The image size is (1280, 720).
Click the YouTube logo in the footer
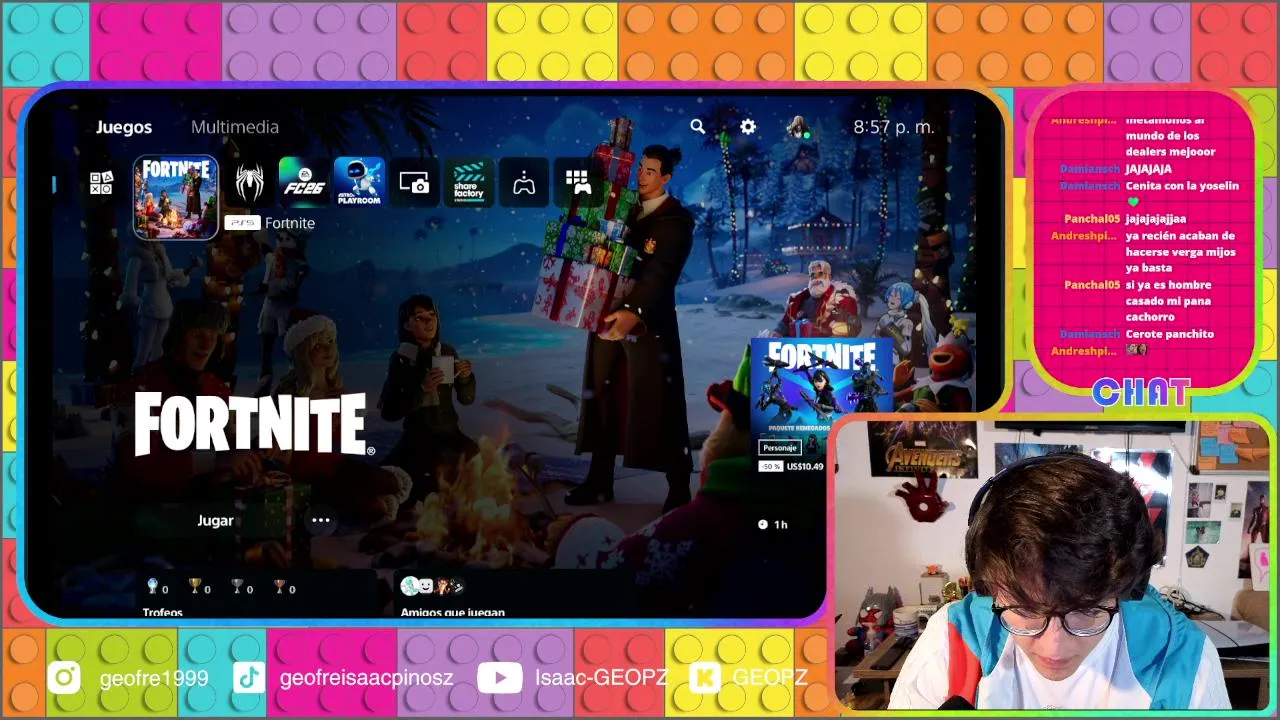(x=499, y=678)
